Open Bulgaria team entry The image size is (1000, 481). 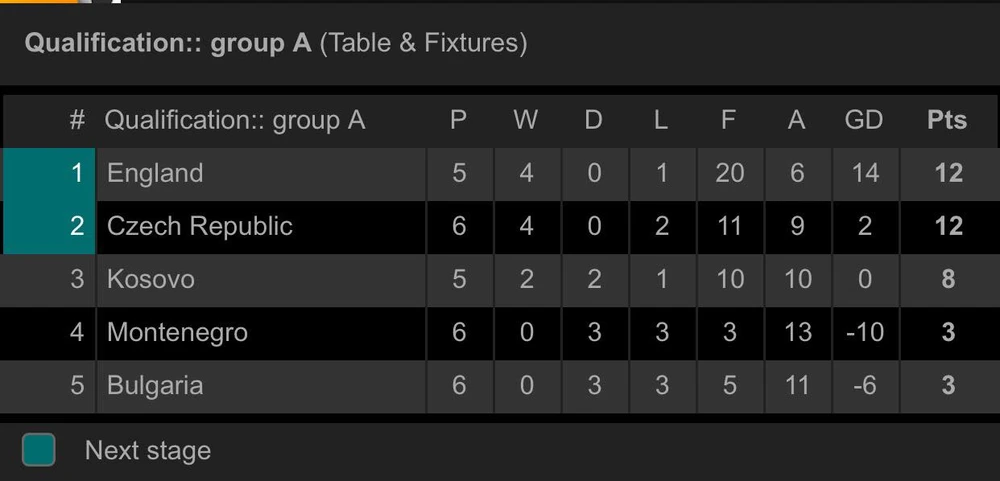click(155, 385)
